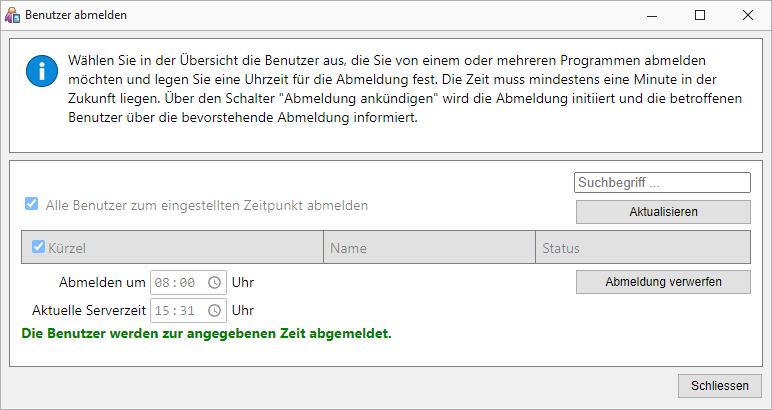Click the Benutzer abmelden title text
This screenshot has width=772, height=410.
(76, 15)
